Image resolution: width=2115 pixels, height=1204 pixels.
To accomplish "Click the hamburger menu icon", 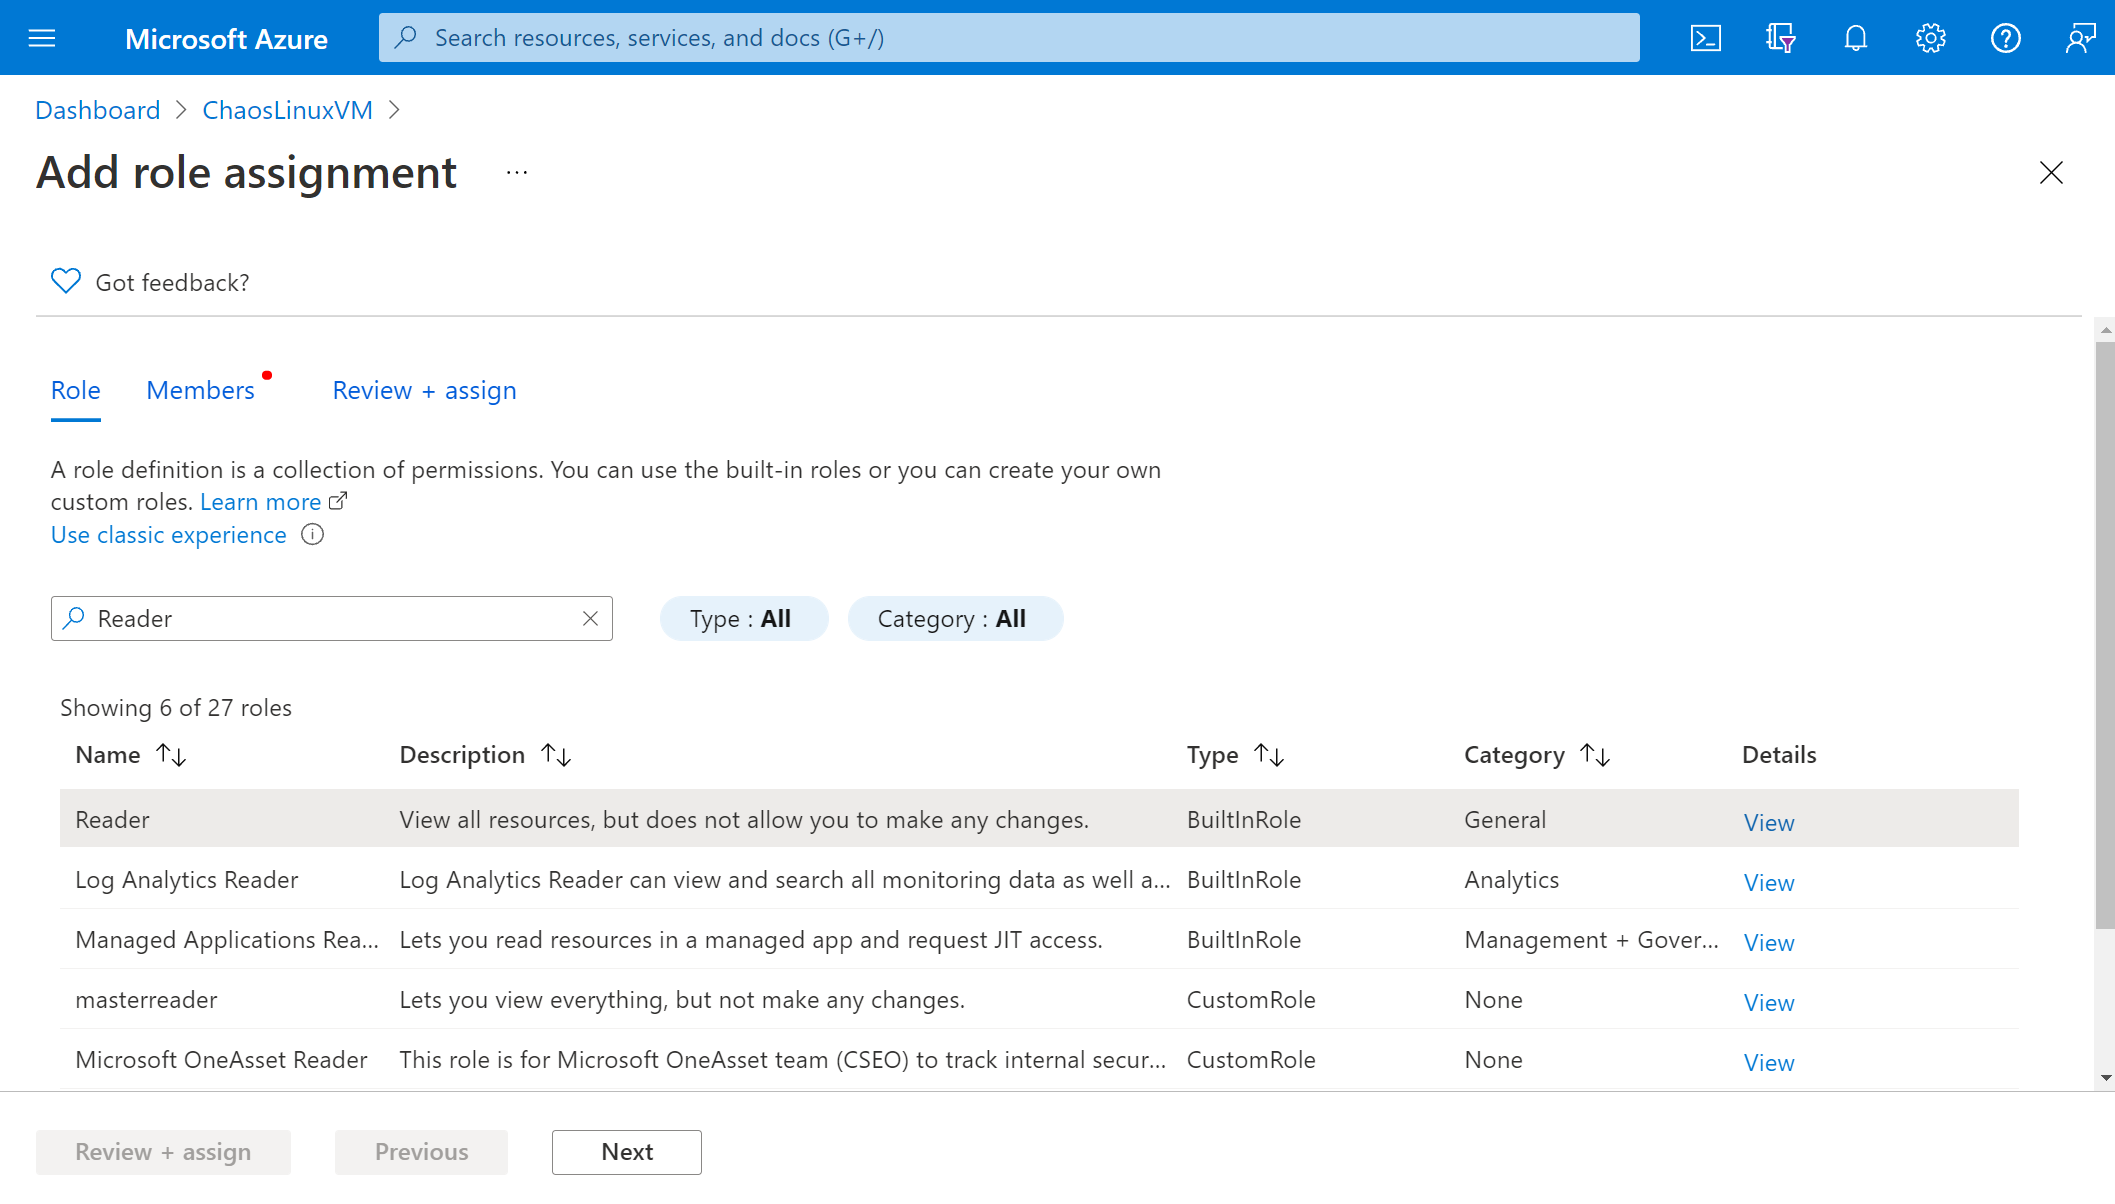I will [x=42, y=38].
